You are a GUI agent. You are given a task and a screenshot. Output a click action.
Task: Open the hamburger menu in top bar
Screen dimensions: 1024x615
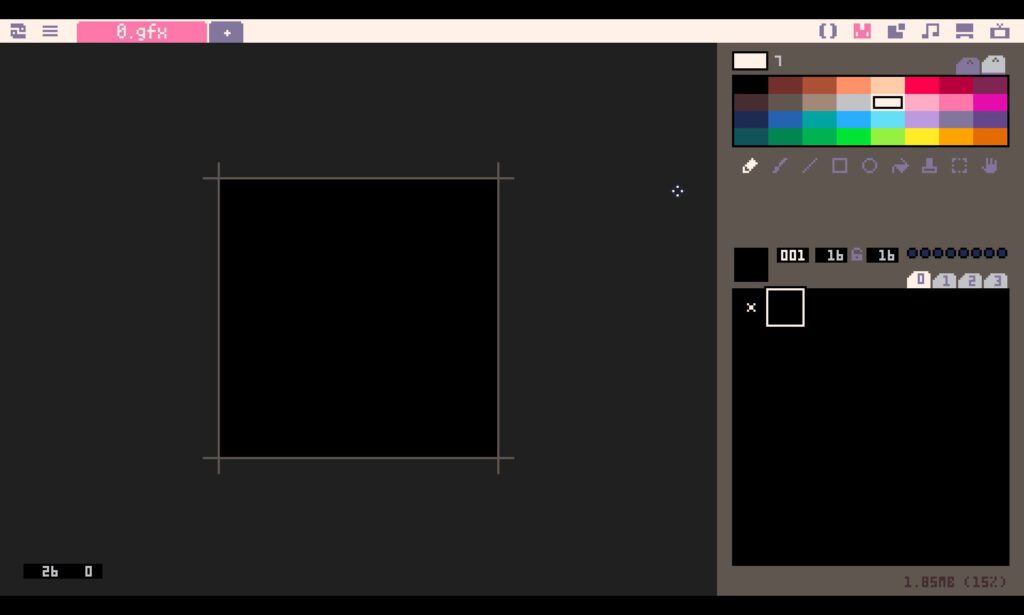click(50, 31)
